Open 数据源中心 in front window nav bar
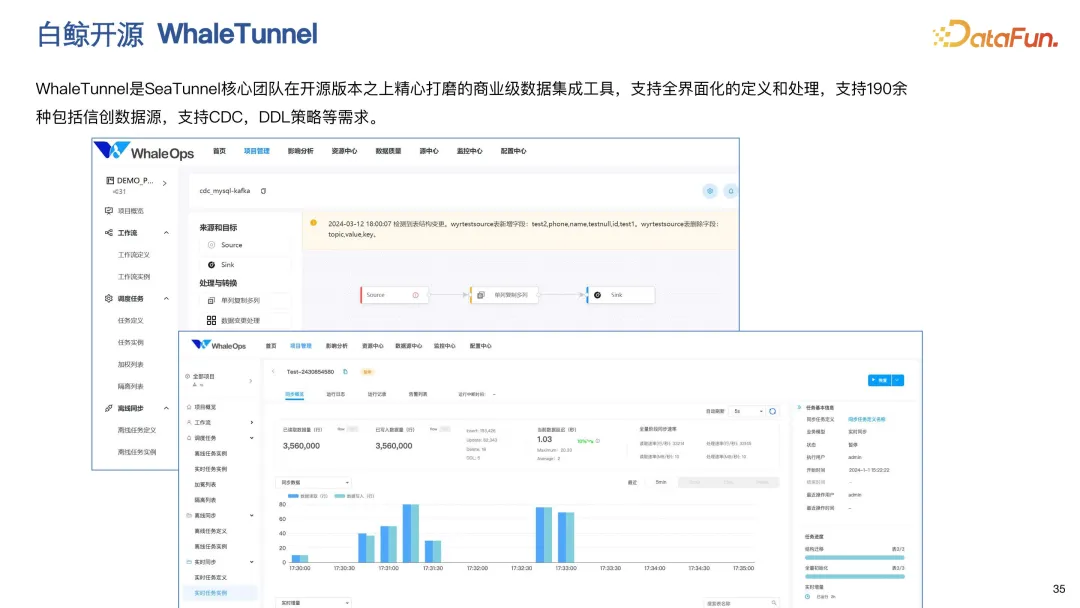This screenshot has width=1080, height=608. click(x=408, y=346)
